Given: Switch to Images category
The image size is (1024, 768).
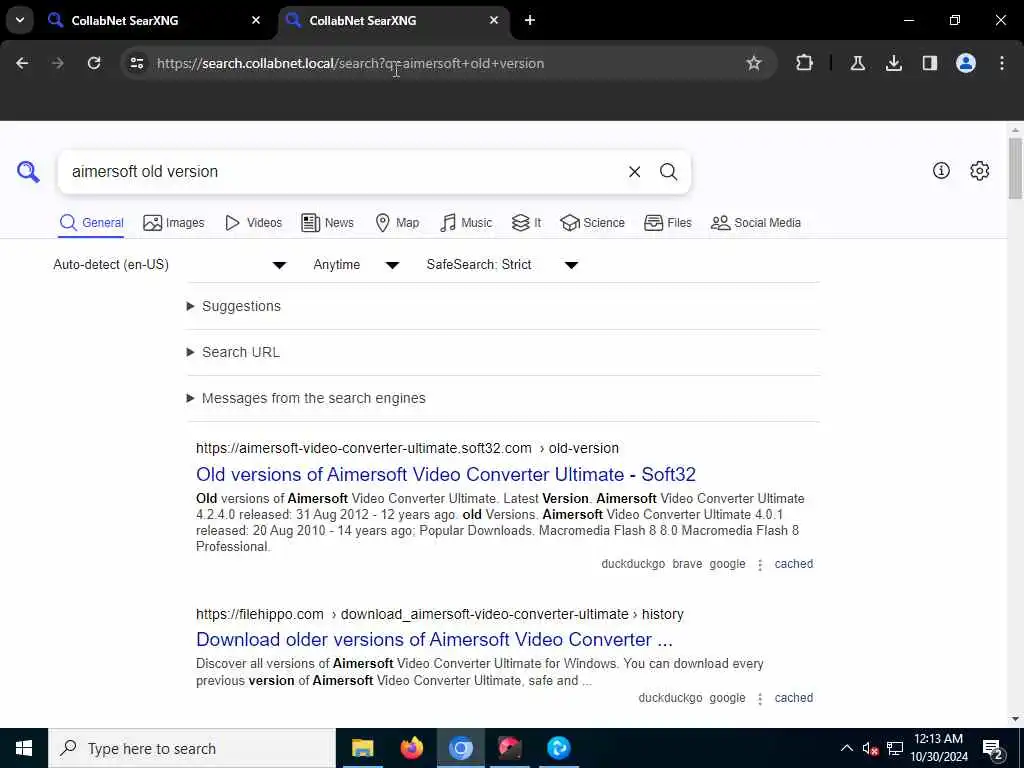Looking at the screenshot, I should [174, 223].
